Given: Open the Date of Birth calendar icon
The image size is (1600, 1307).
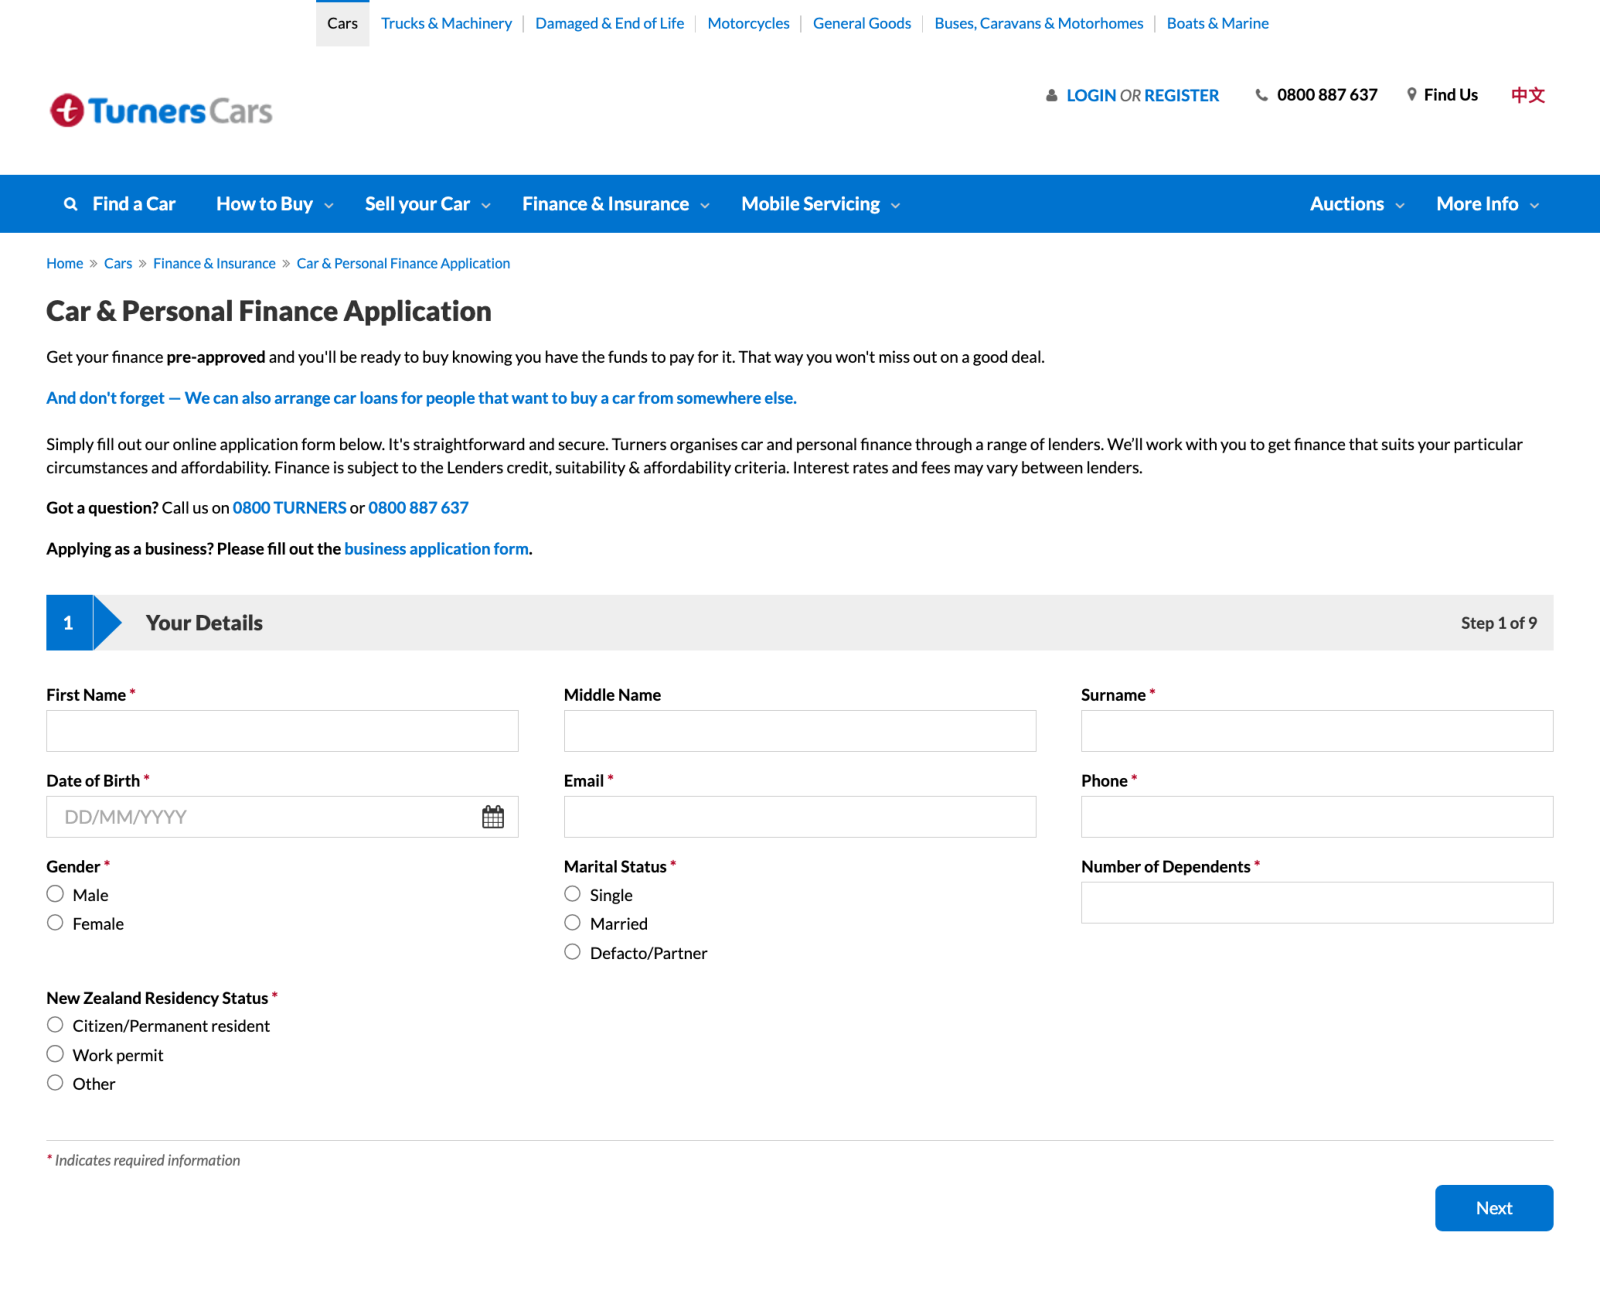Looking at the screenshot, I should coord(493,817).
